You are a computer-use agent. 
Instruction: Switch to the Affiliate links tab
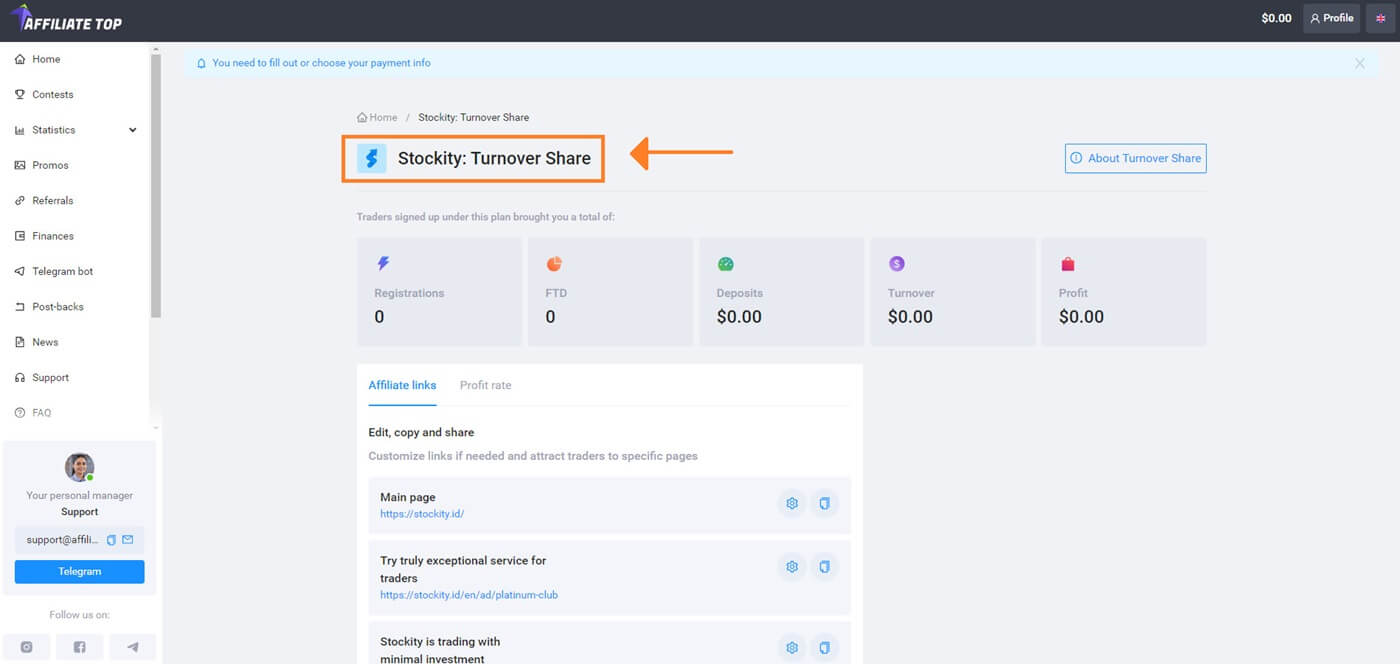(x=402, y=385)
